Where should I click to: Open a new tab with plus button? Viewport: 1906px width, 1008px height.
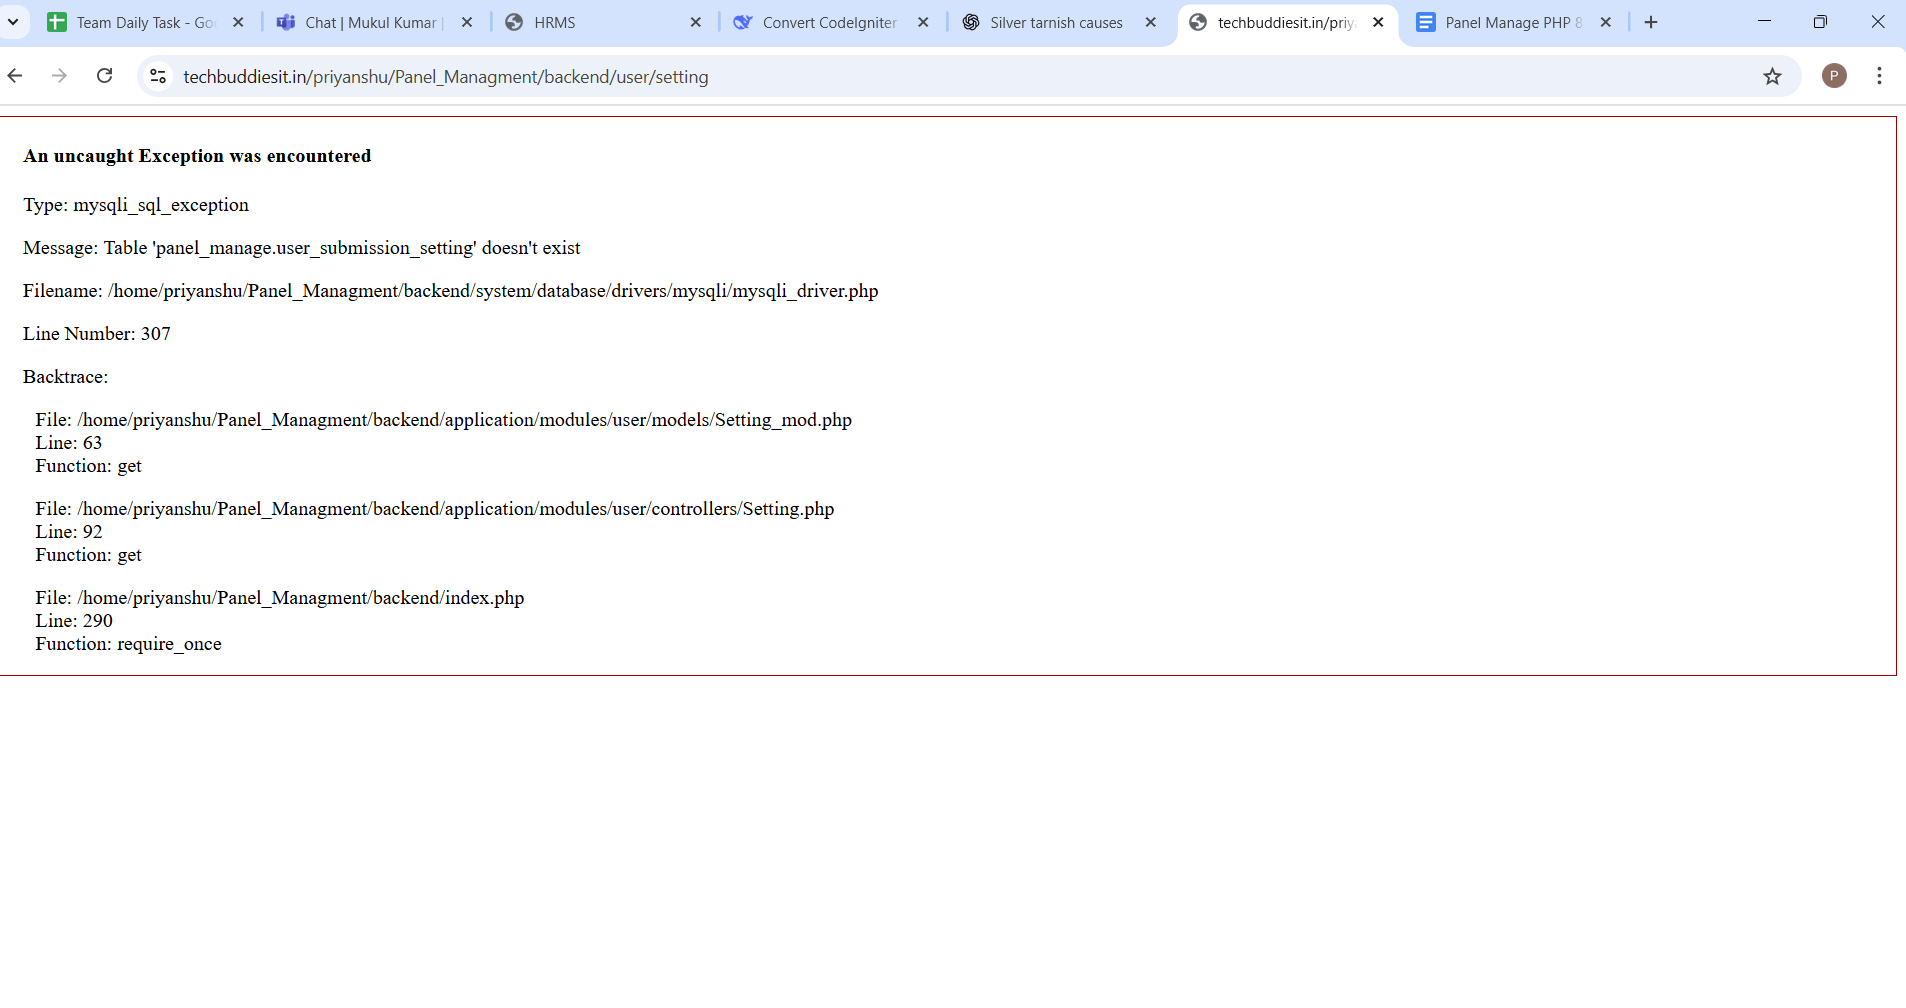tap(1651, 22)
